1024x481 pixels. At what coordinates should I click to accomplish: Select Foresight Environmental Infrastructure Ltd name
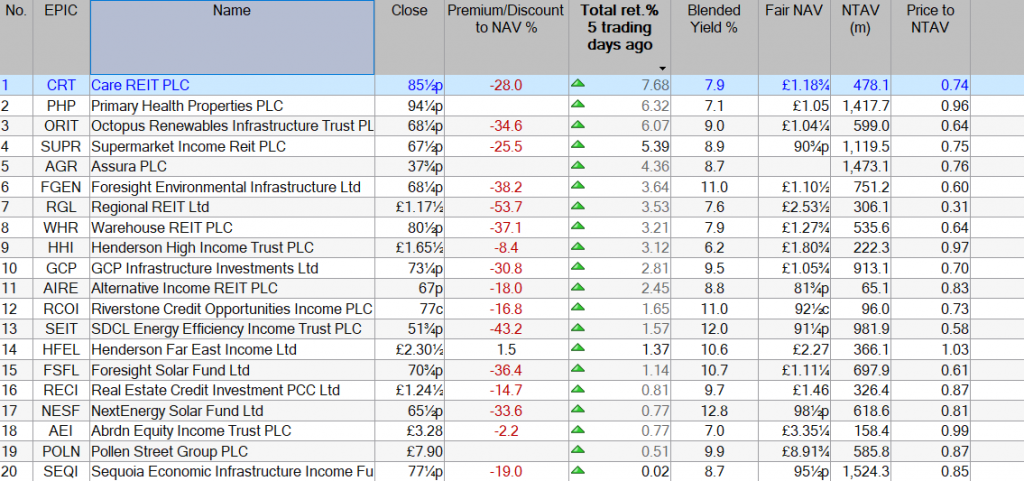pyautogui.click(x=226, y=187)
